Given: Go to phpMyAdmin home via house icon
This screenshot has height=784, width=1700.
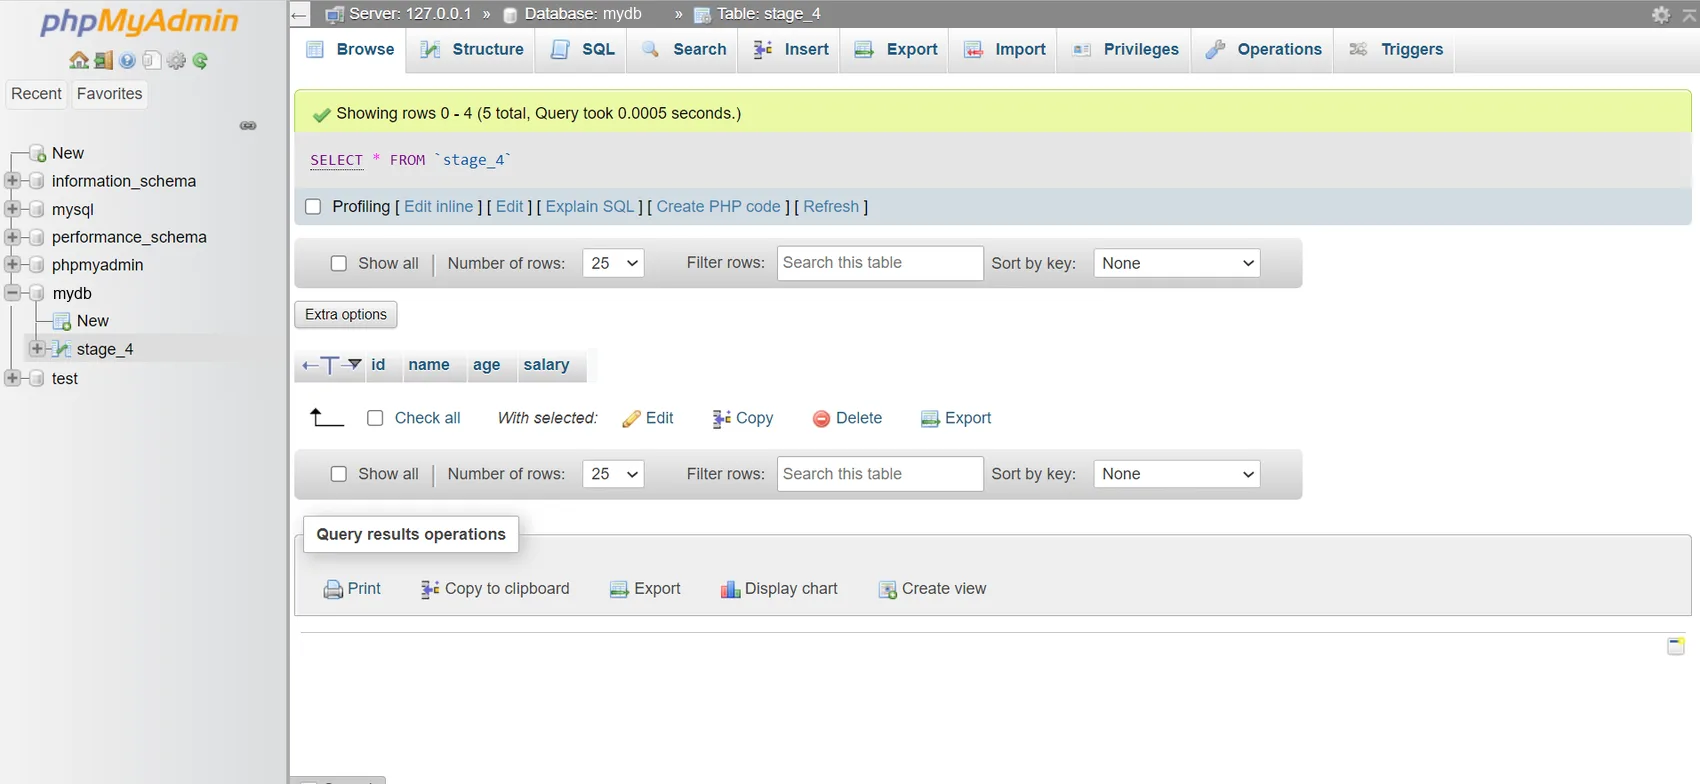Looking at the screenshot, I should pos(79,61).
